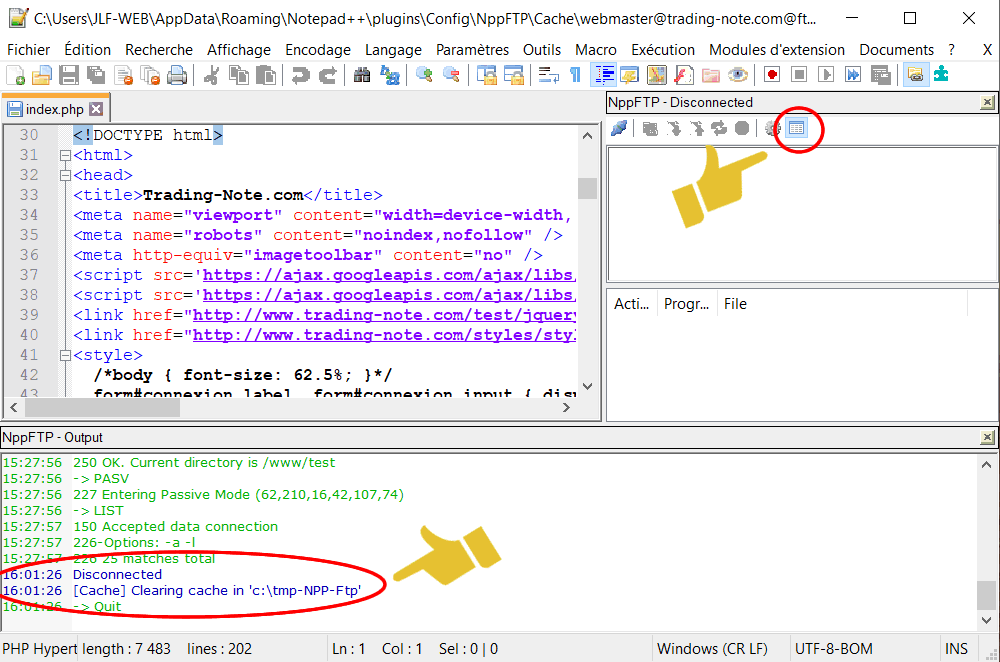The height and width of the screenshot is (662, 1000).
Task: Close the NppFTP Output panel
Action: pos(987,437)
